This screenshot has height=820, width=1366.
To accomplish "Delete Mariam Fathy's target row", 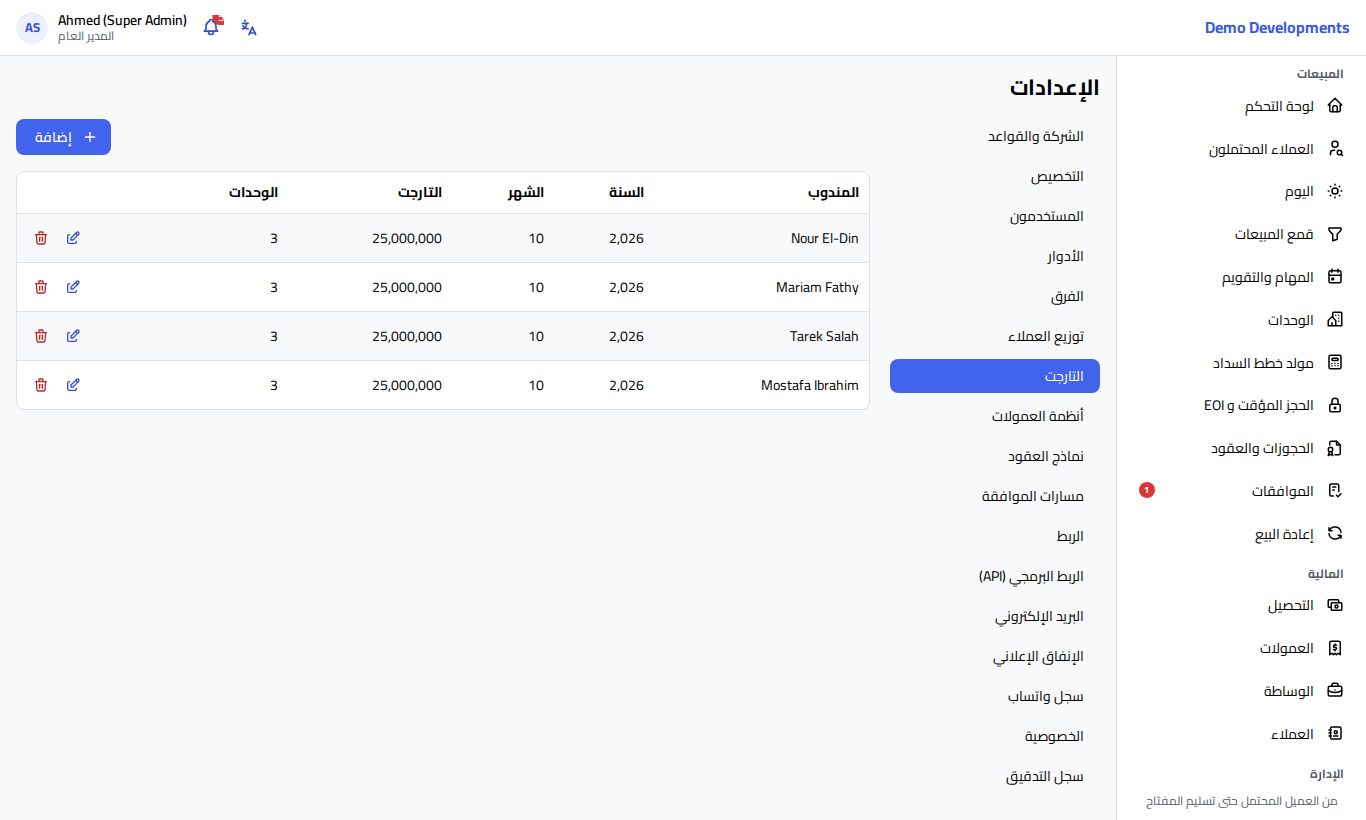I will click(x=41, y=287).
